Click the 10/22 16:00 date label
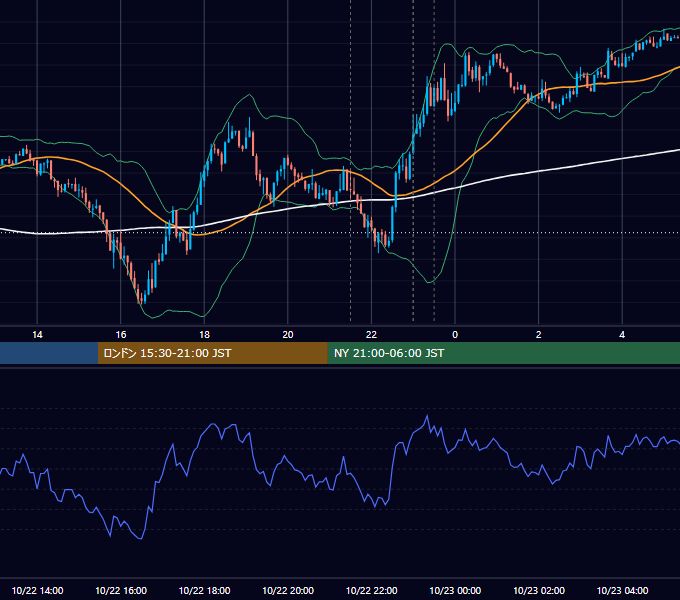The image size is (680, 600). click(x=121, y=590)
